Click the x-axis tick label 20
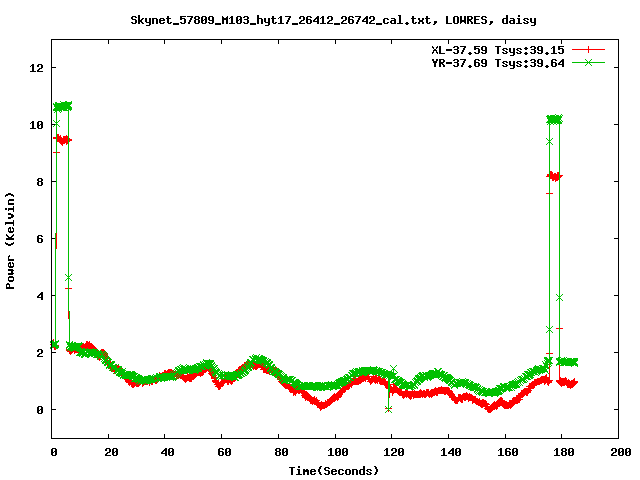This screenshot has width=640, height=480. (111, 452)
